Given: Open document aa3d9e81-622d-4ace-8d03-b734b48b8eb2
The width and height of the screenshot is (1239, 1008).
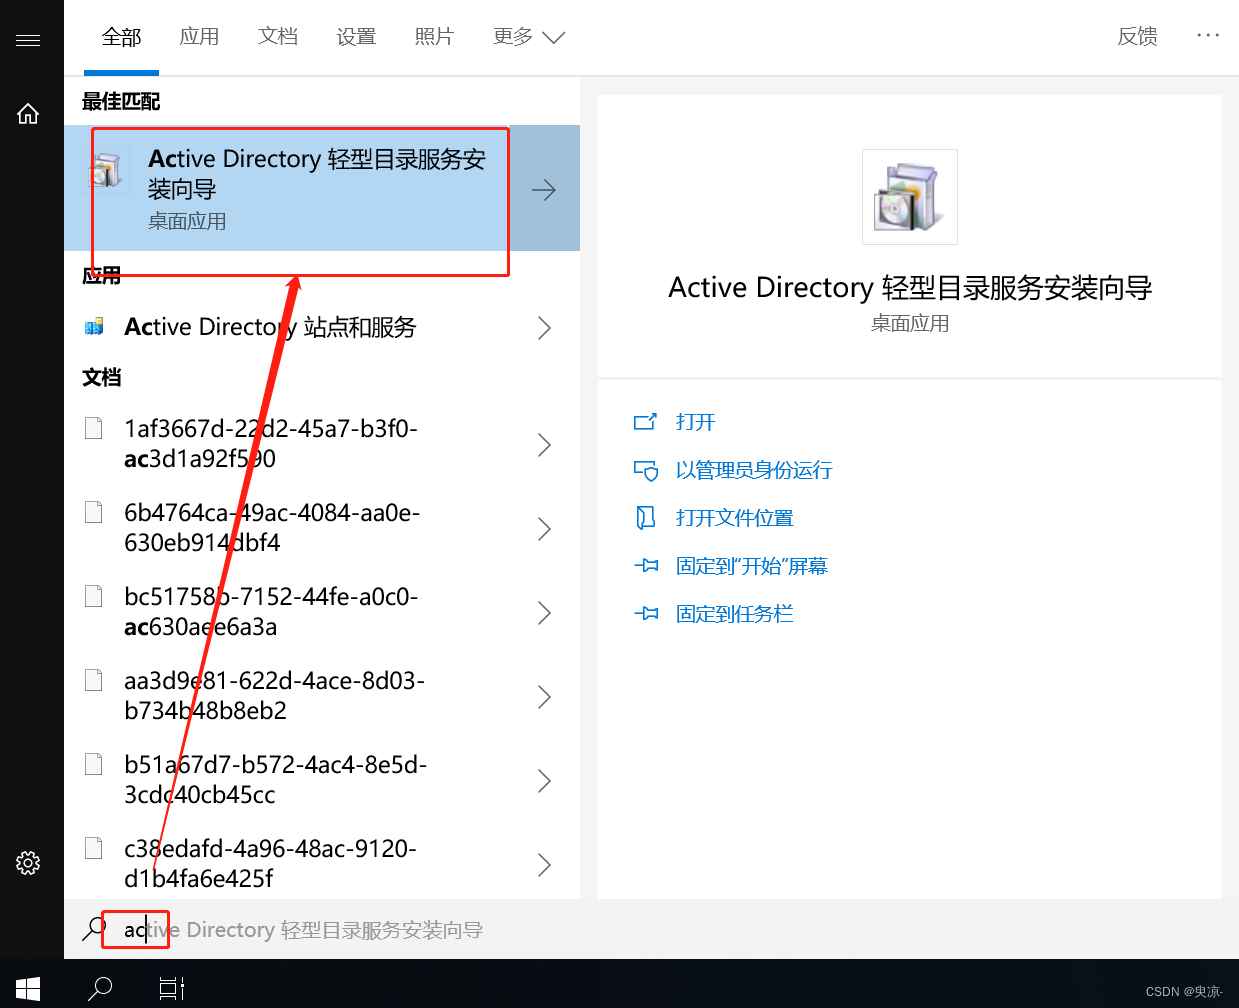Looking at the screenshot, I should pos(322,696).
